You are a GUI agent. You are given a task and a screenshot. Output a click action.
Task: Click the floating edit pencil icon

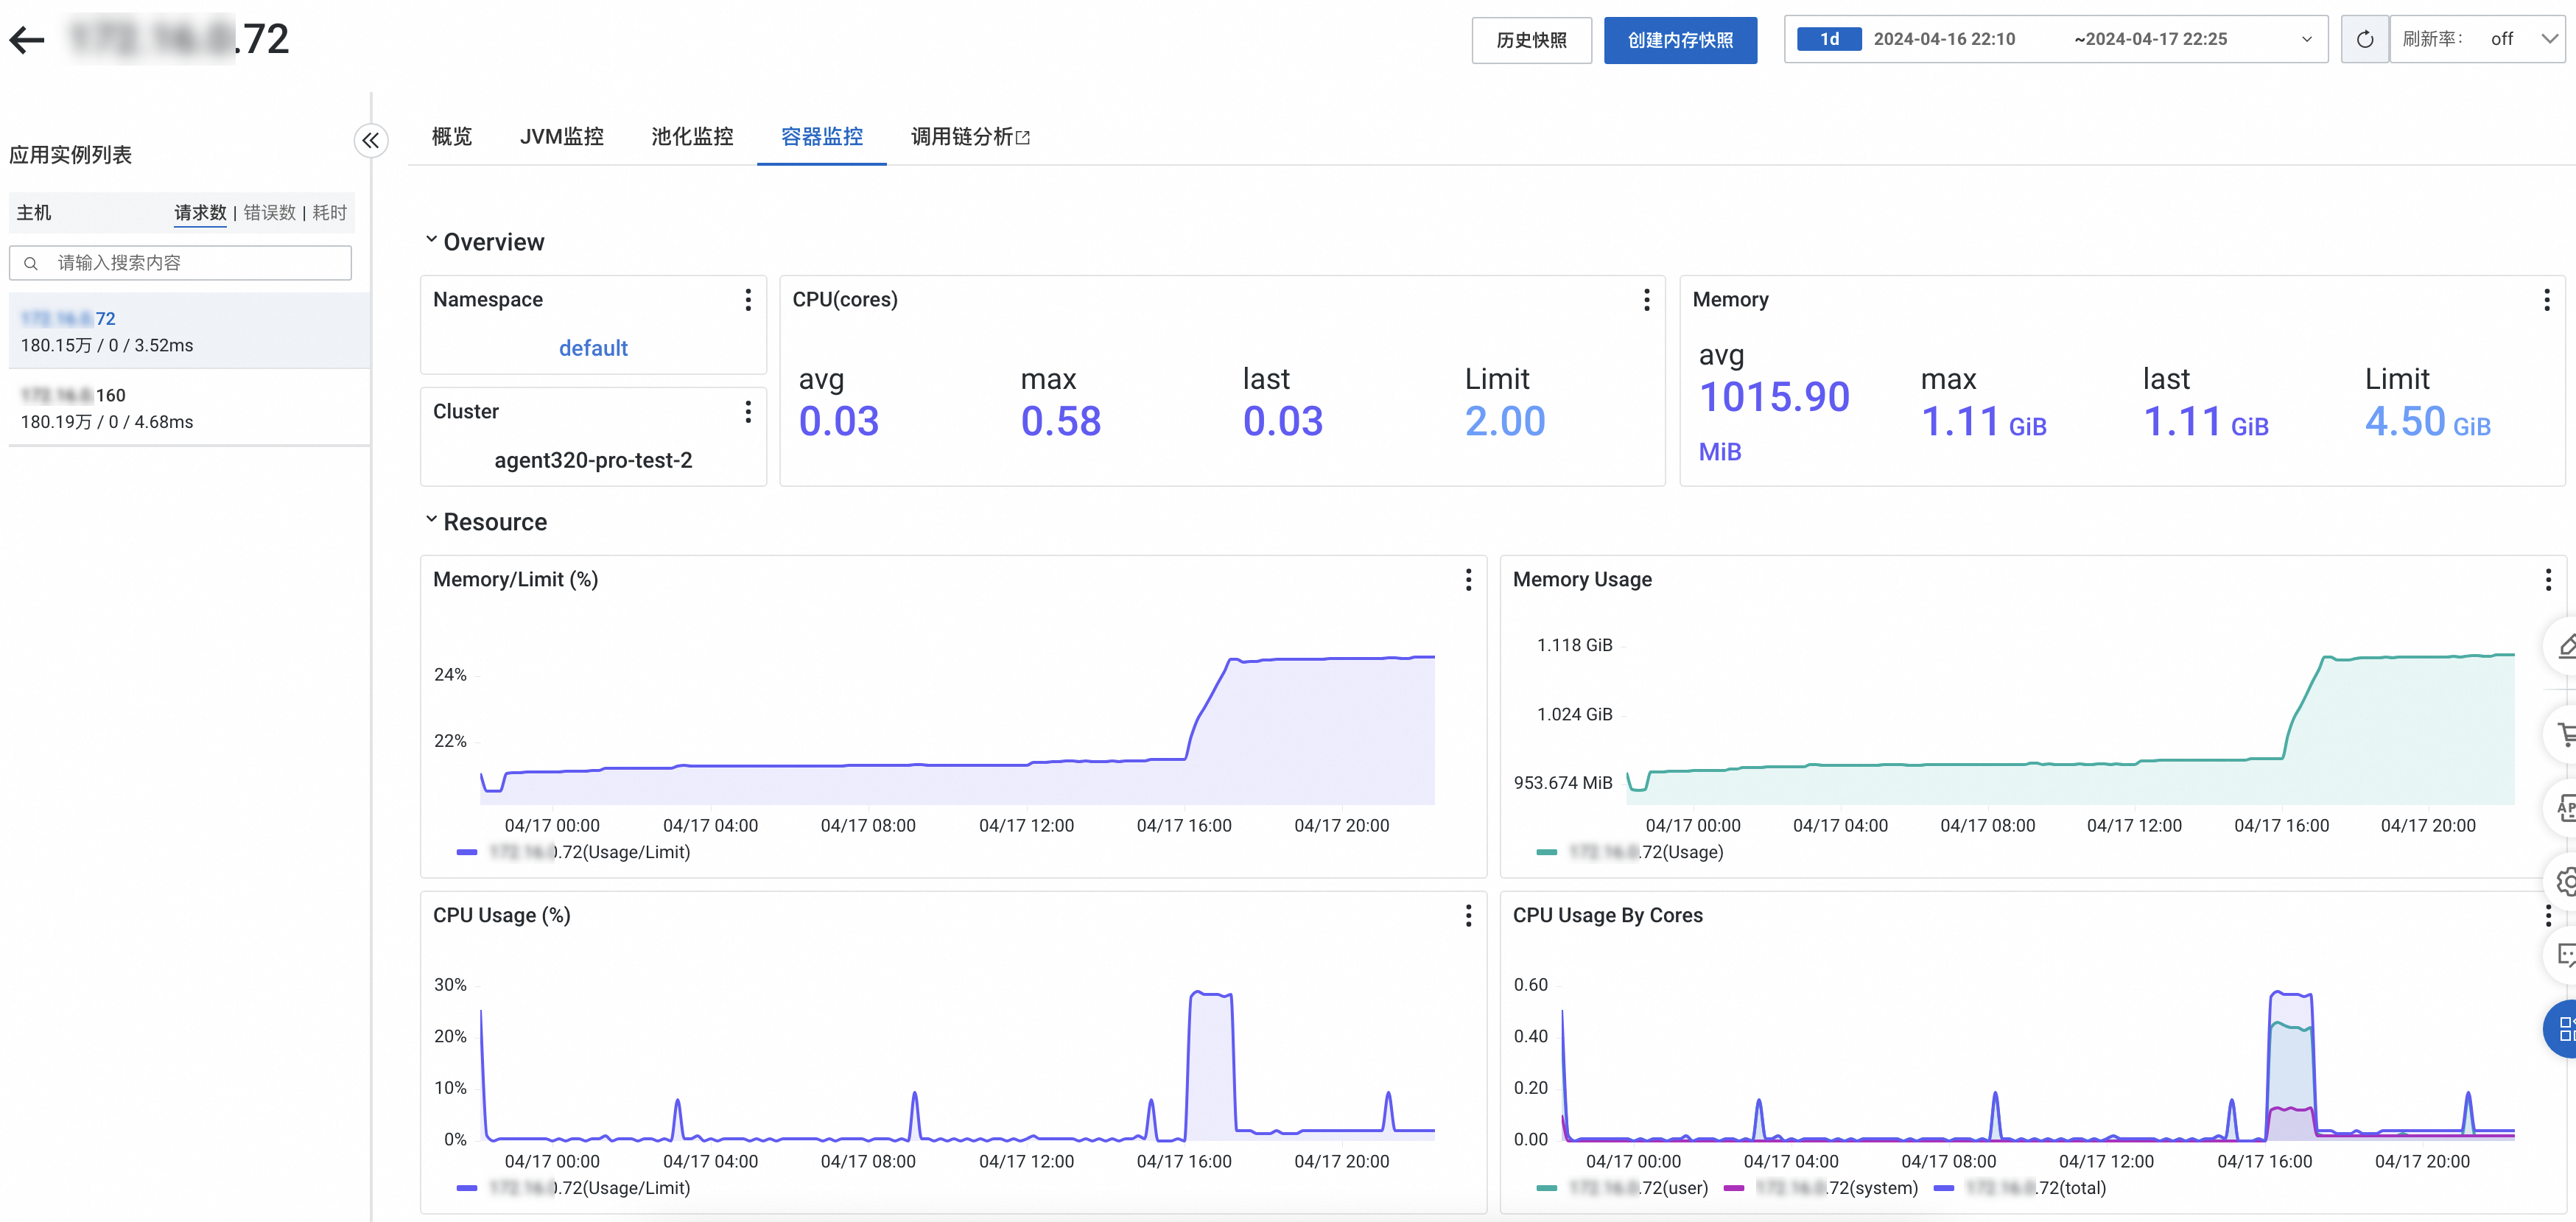tap(2564, 647)
